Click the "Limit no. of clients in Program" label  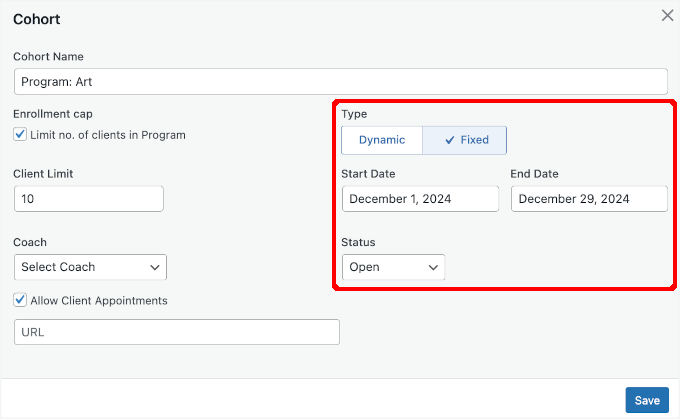point(108,135)
